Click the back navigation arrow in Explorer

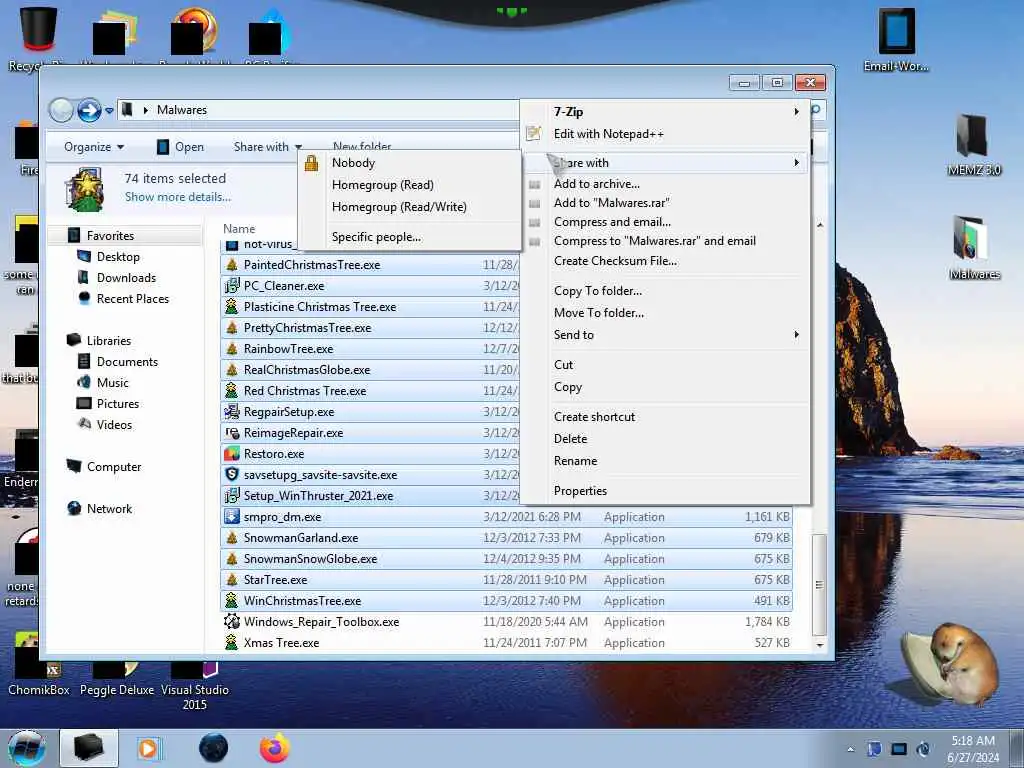click(61, 110)
